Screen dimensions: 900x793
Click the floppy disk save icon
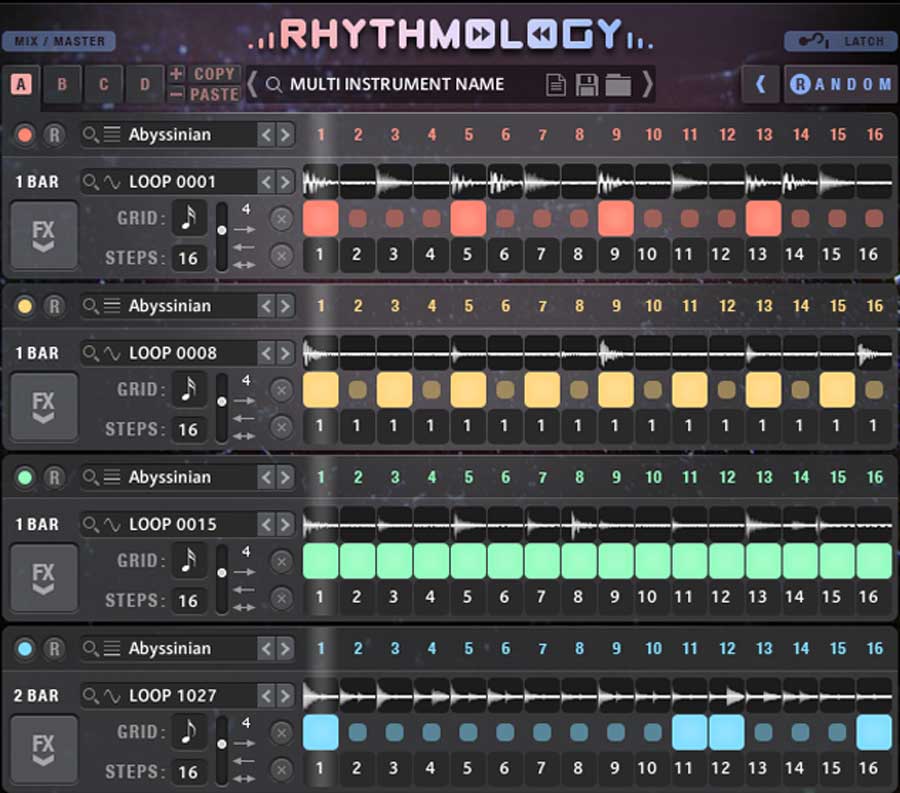[587, 85]
